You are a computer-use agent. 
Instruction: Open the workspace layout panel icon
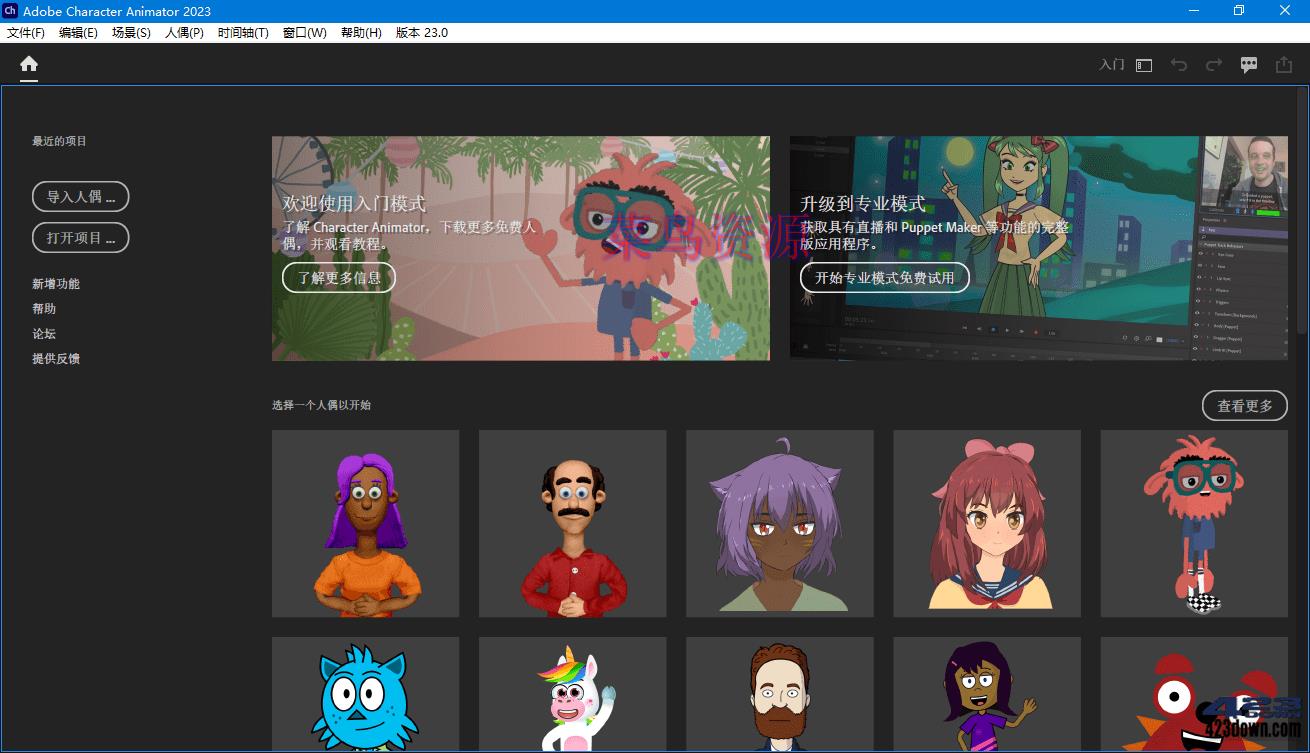1143,64
